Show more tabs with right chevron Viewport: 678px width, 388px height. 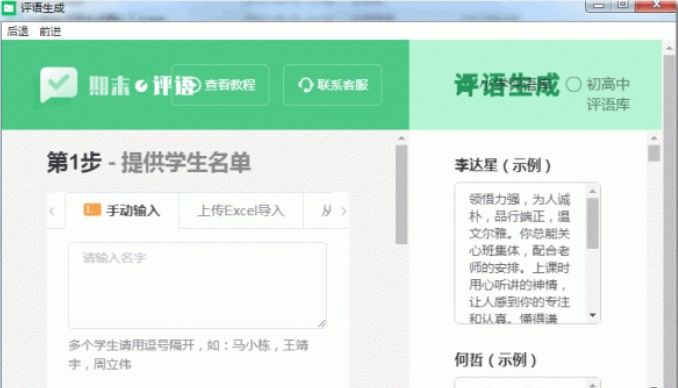343,211
